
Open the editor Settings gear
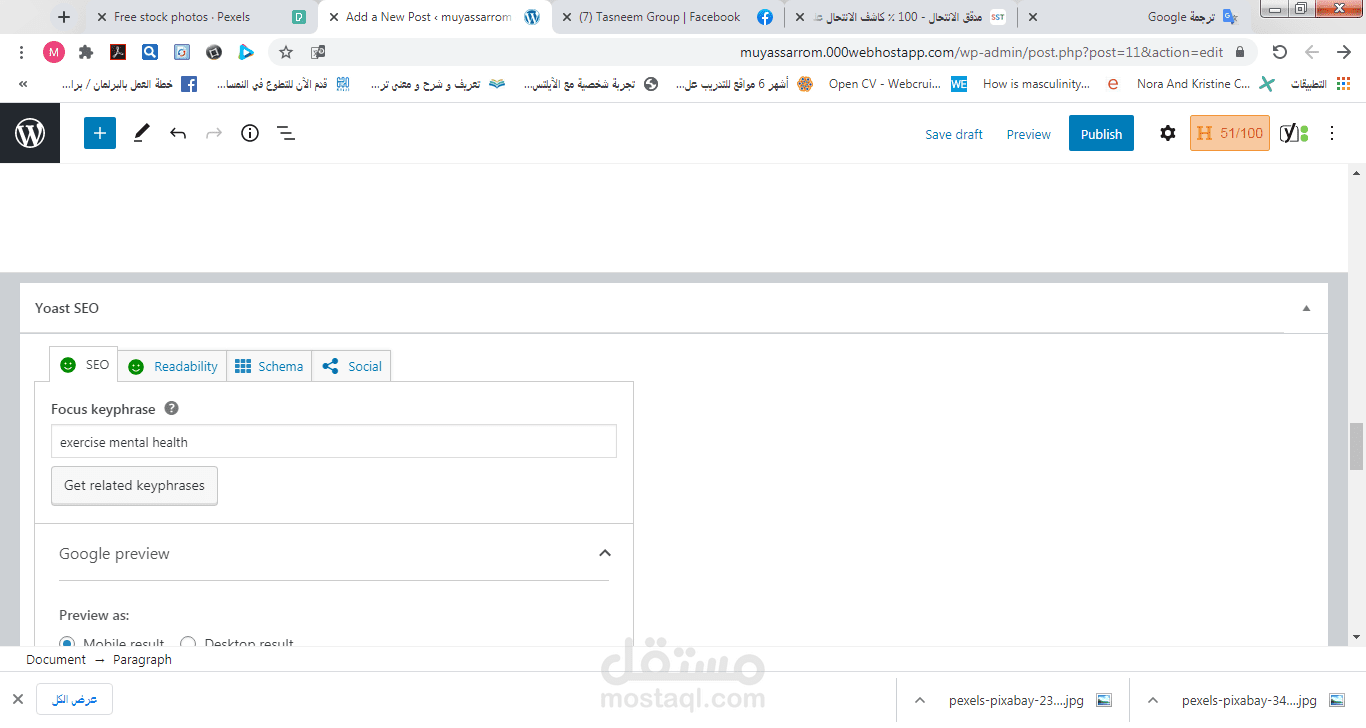click(x=1168, y=133)
